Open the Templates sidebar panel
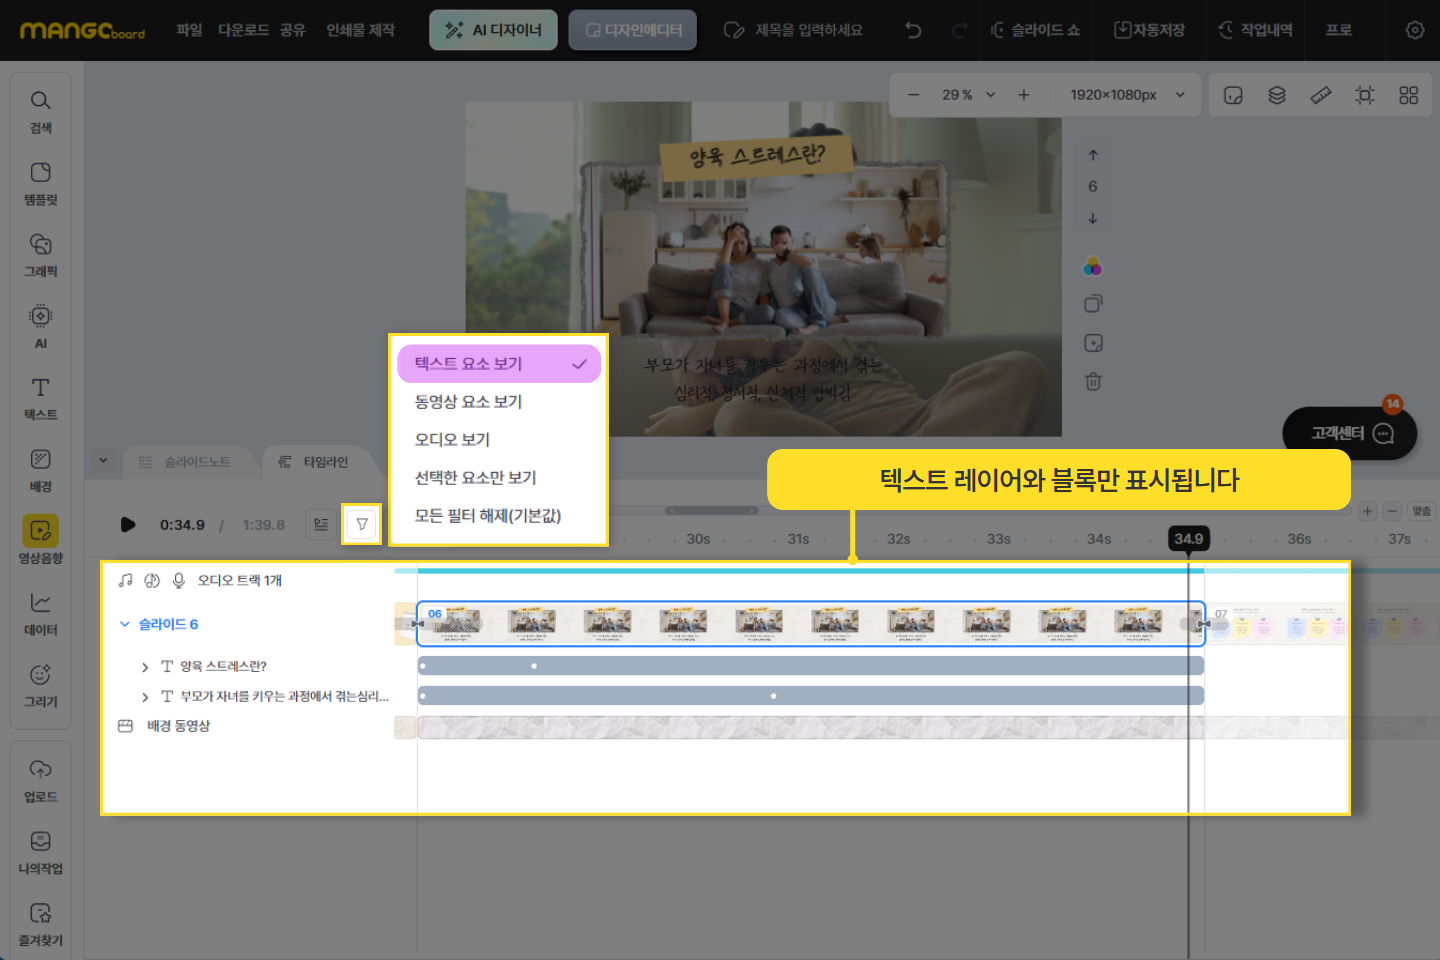Image resolution: width=1440 pixels, height=960 pixels. point(40,183)
